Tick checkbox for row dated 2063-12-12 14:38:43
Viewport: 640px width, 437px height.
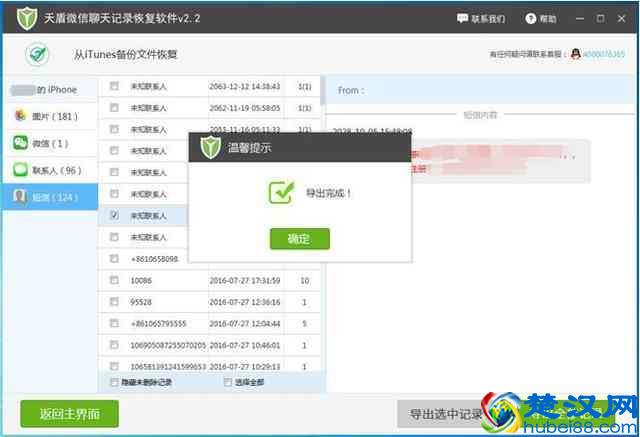point(114,86)
